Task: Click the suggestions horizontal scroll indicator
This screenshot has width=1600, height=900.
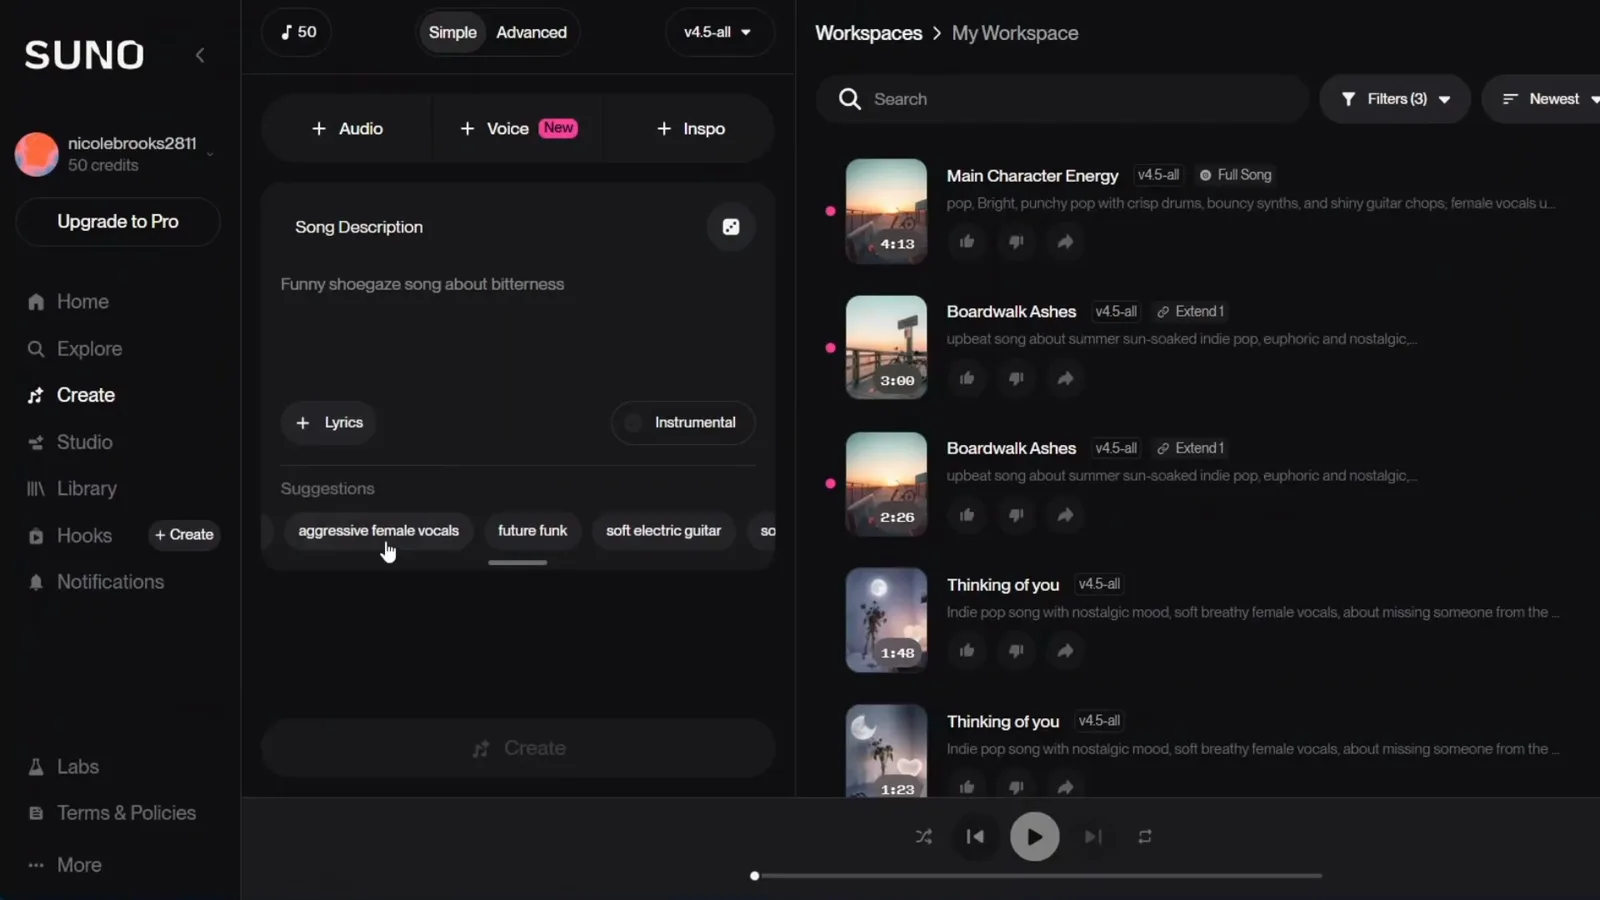Action: (x=518, y=563)
